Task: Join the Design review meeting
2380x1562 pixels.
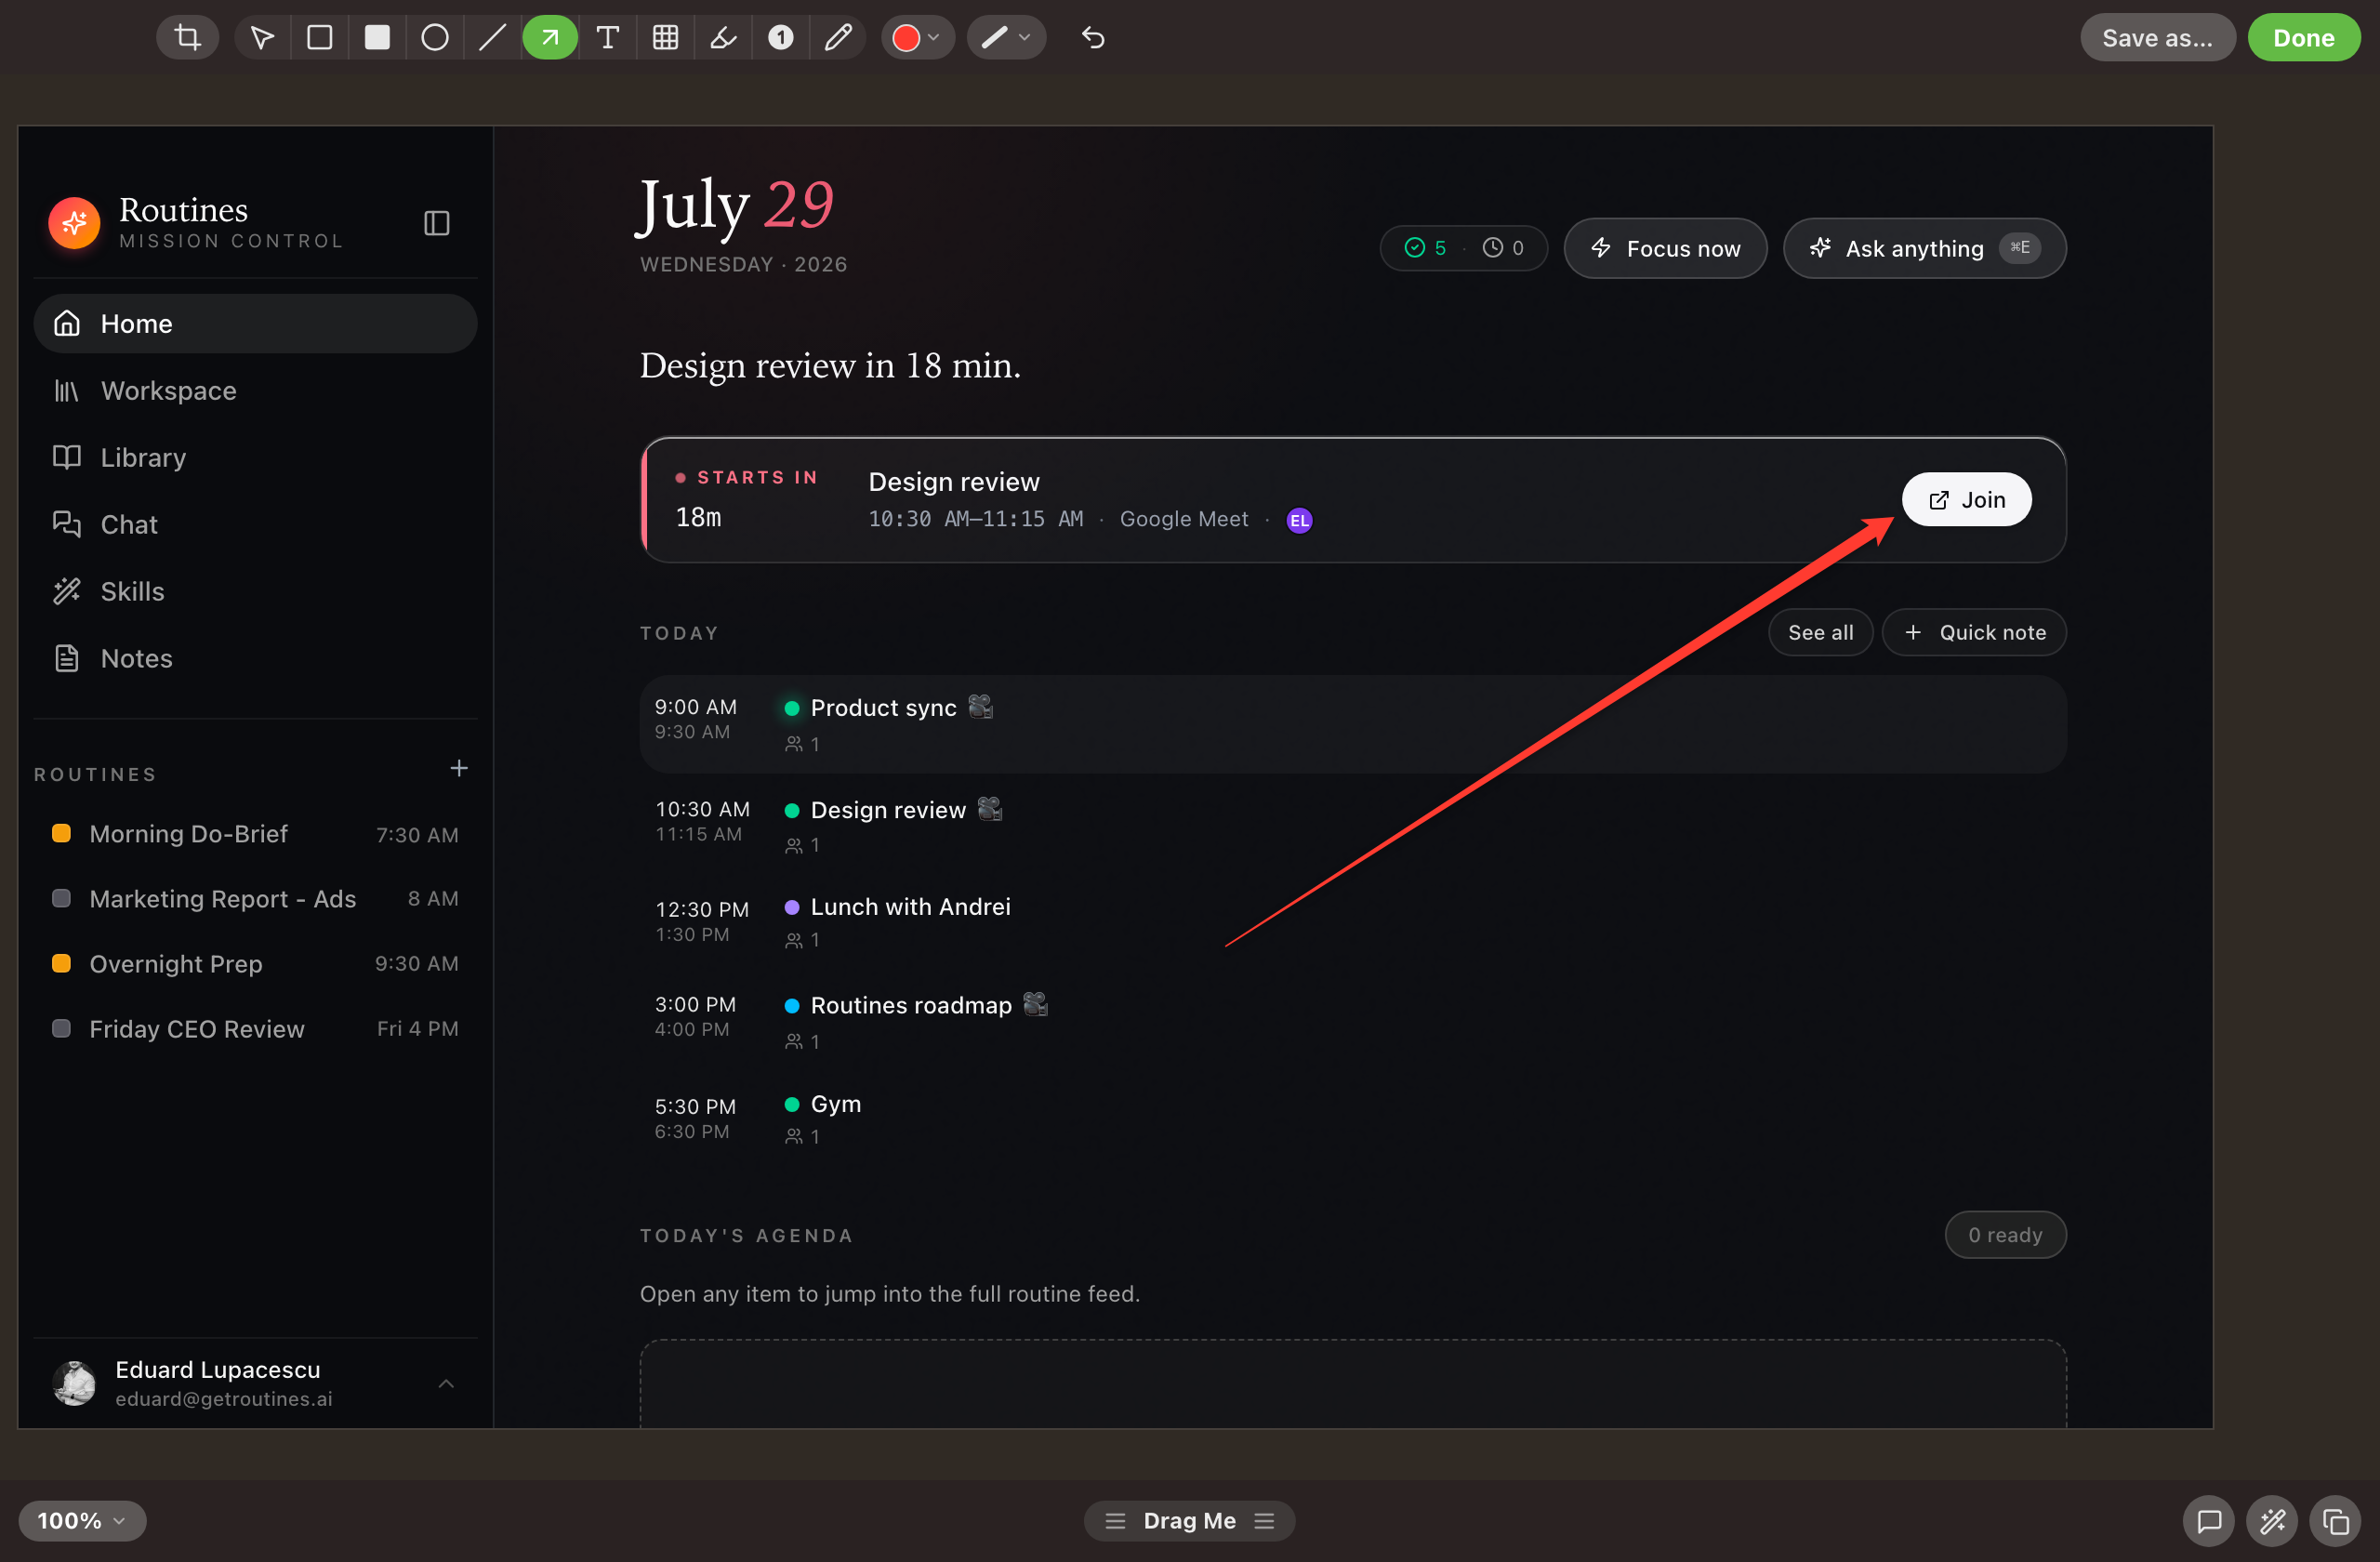Action: pos(1966,500)
